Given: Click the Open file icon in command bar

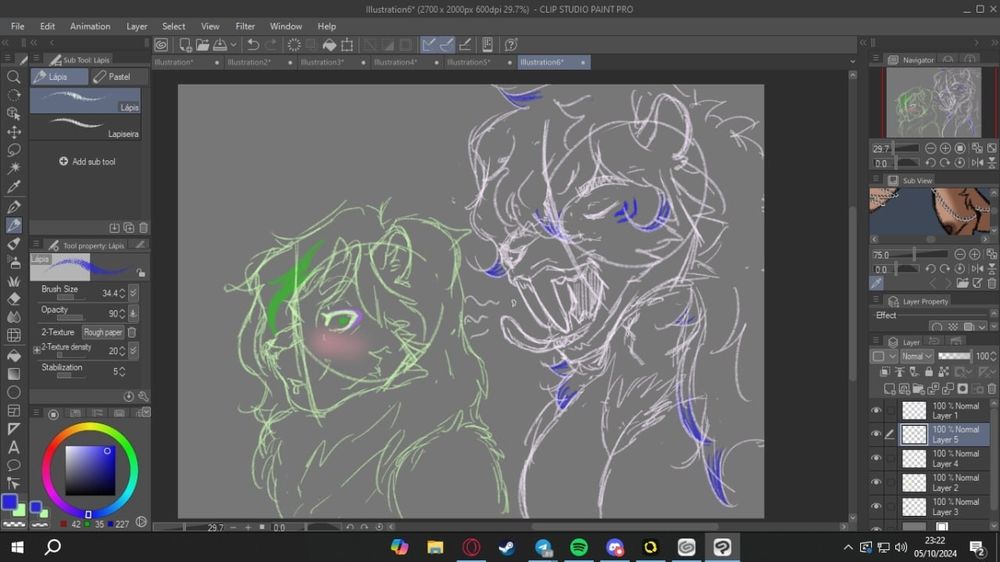Looking at the screenshot, I should click(202, 45).
